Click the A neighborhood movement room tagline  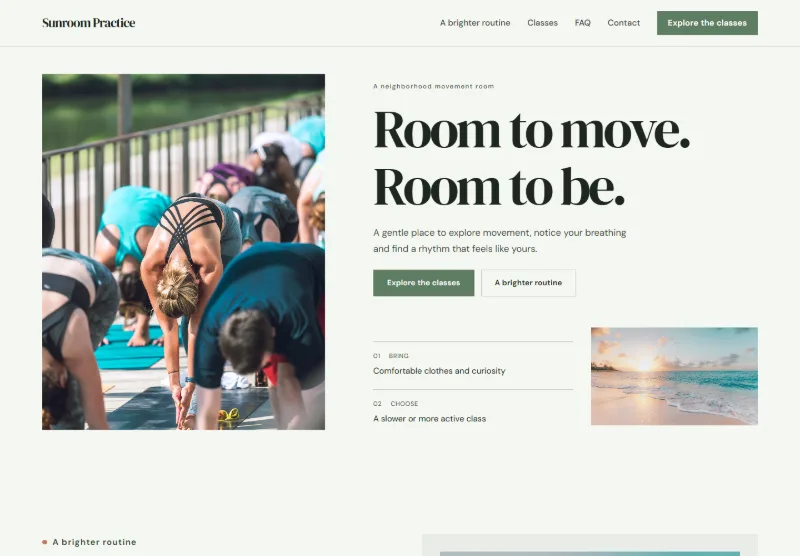point(434,86)
